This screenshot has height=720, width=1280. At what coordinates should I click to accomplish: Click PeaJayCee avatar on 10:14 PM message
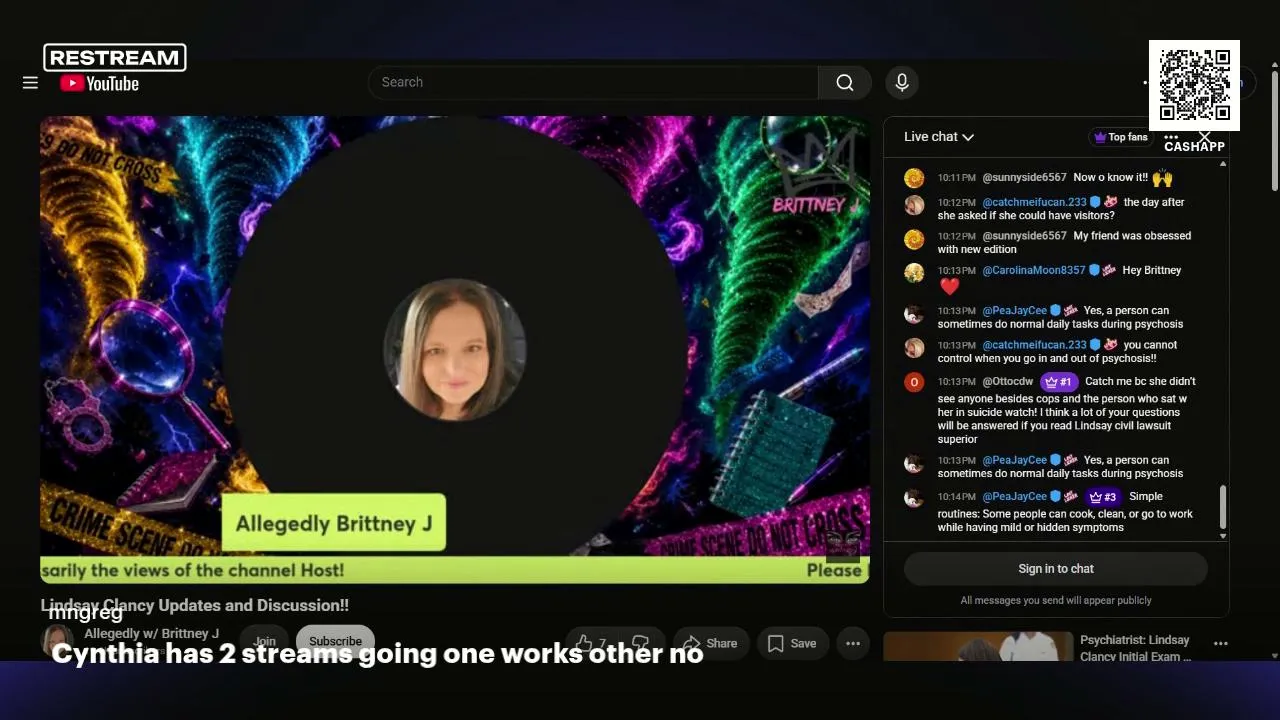[x=914, y=498]
